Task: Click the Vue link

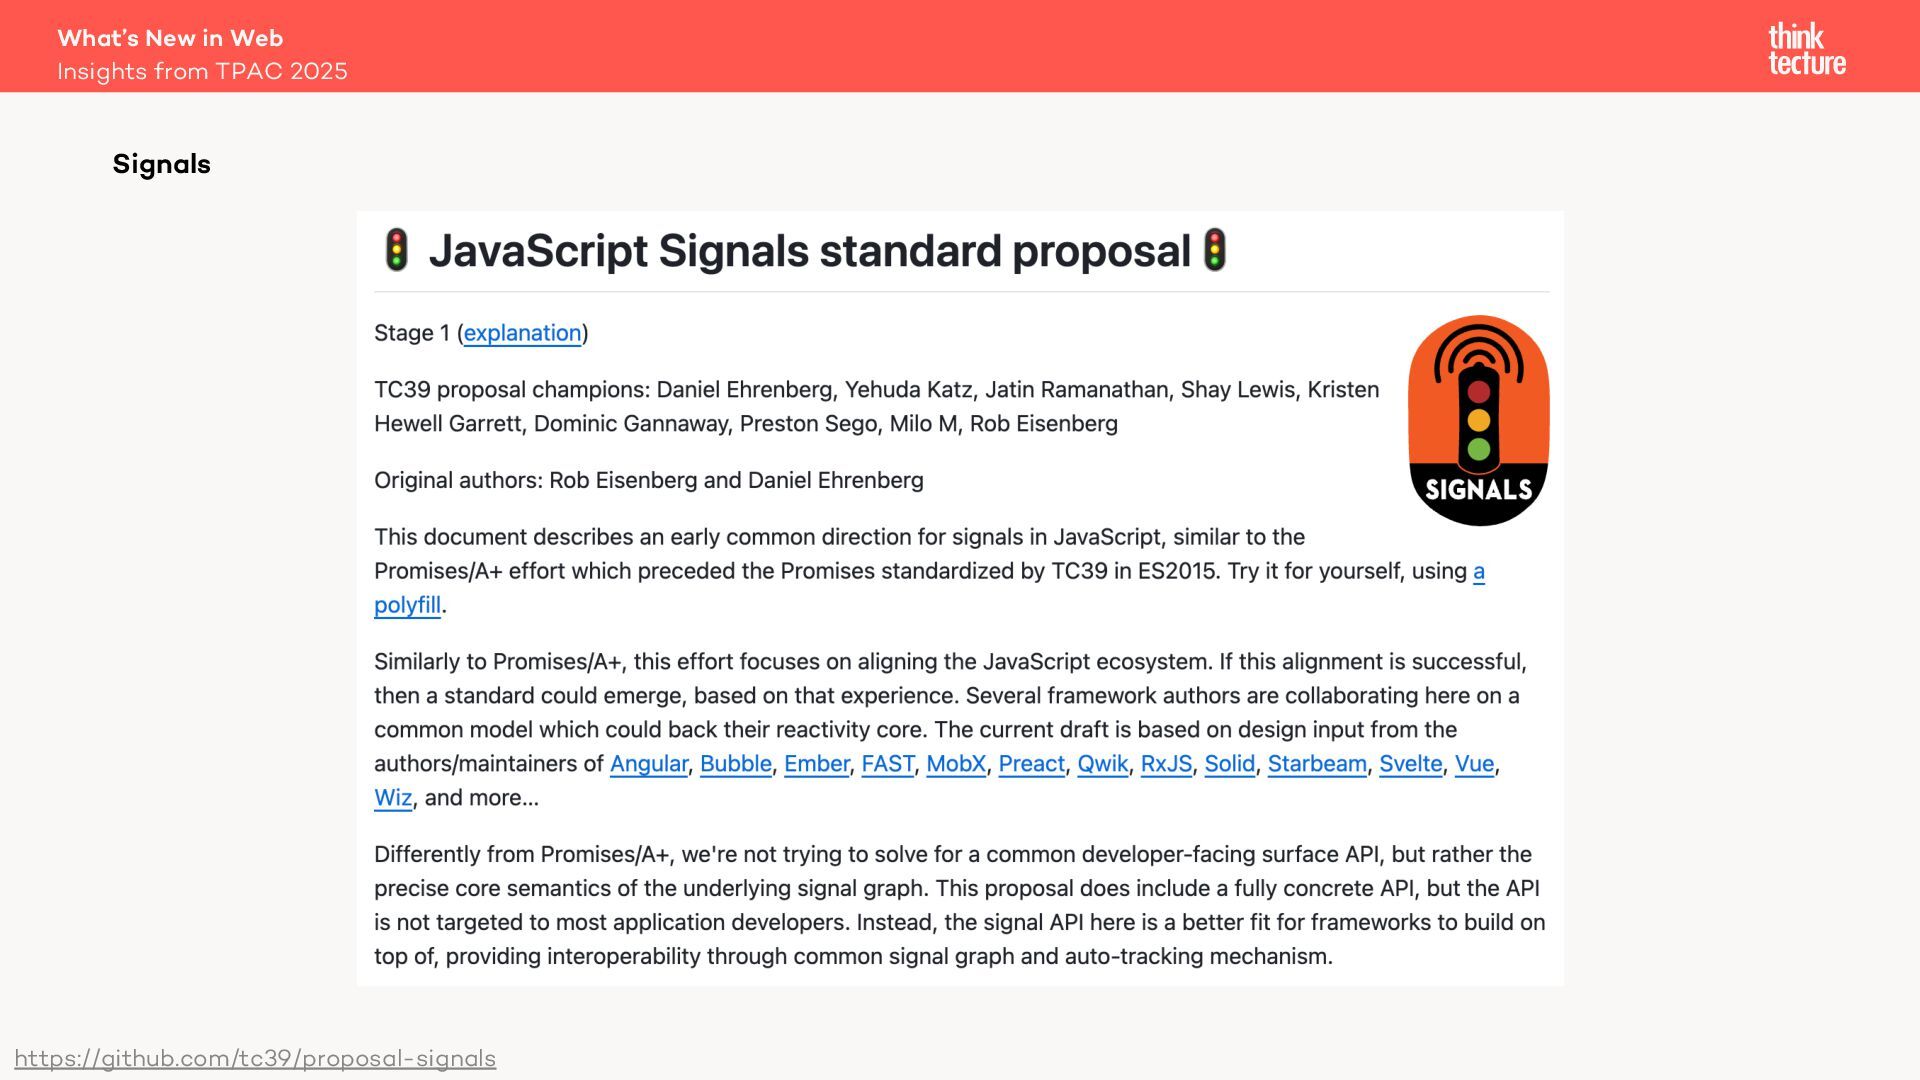Action: 1474,764
